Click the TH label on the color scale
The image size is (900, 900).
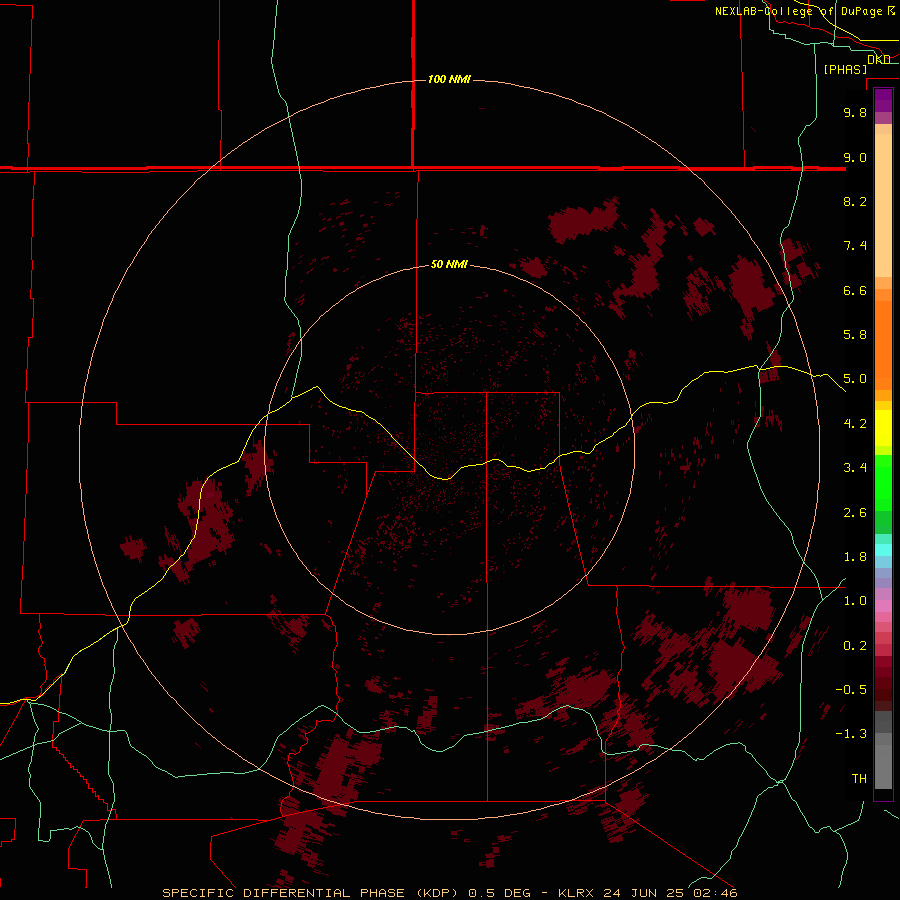859,779
